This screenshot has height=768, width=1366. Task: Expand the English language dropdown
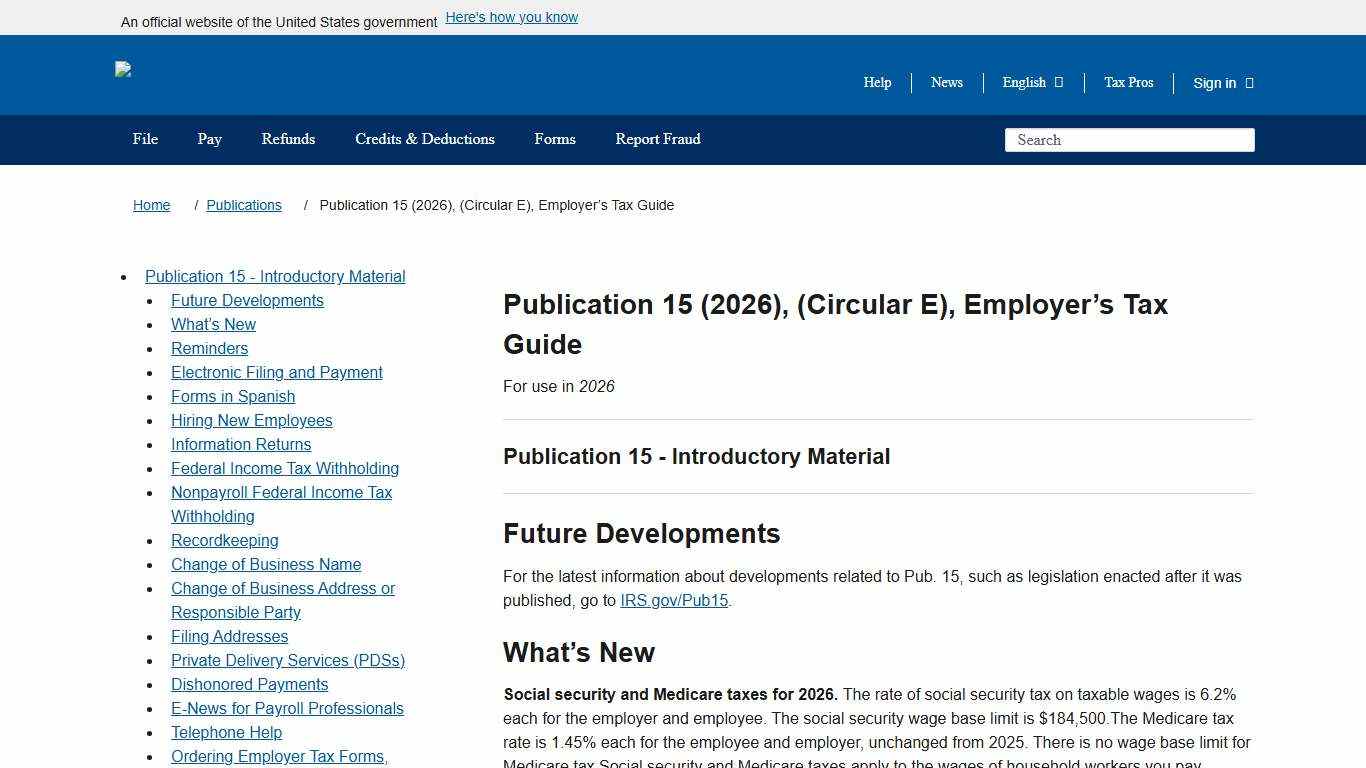pyautogui.click(x=1031, y=83)
